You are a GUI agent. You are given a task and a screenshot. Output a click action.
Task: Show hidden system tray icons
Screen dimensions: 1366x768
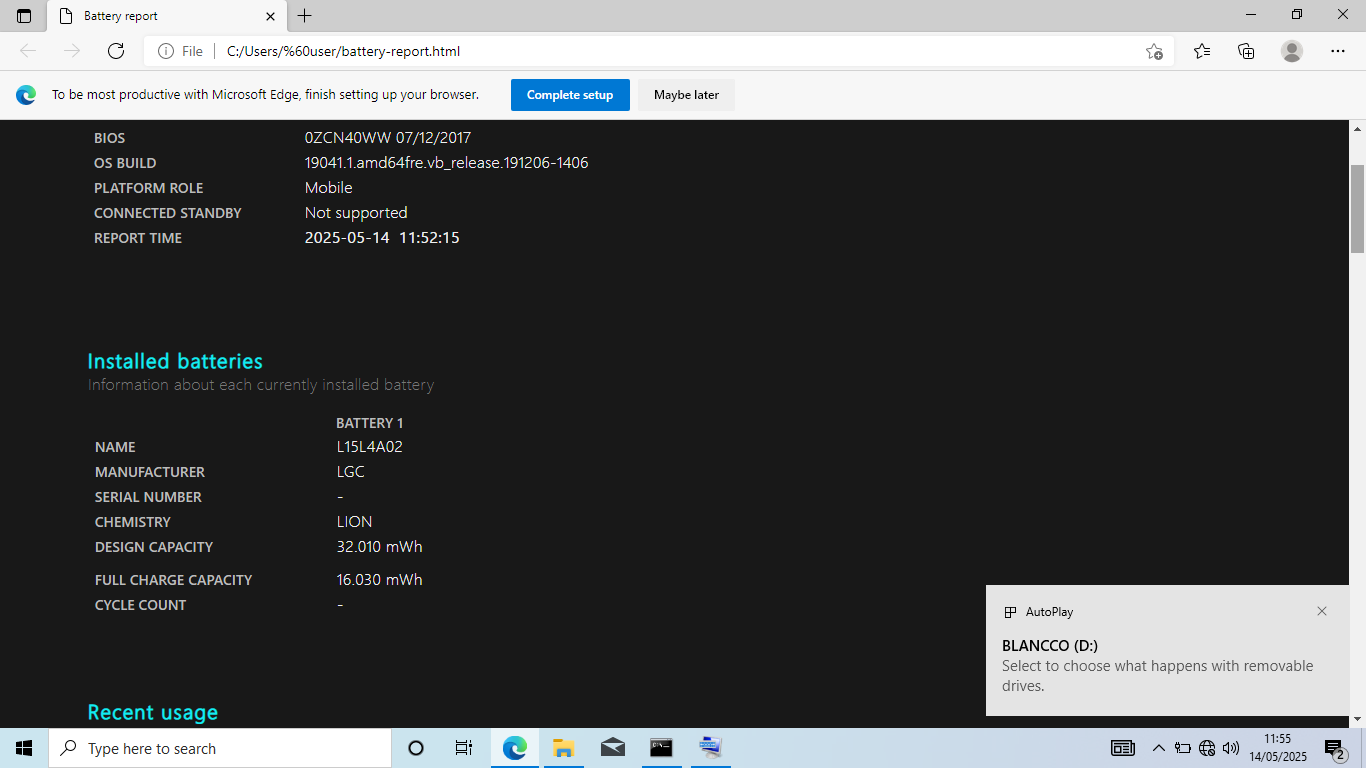click(x=1158, y=748)
